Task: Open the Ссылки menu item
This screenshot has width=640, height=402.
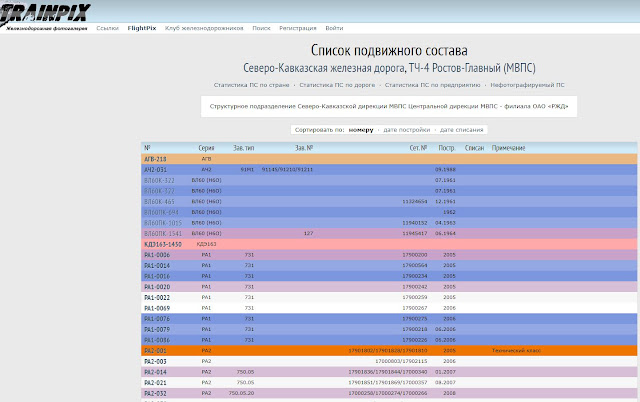Action: tap(107, 28)
